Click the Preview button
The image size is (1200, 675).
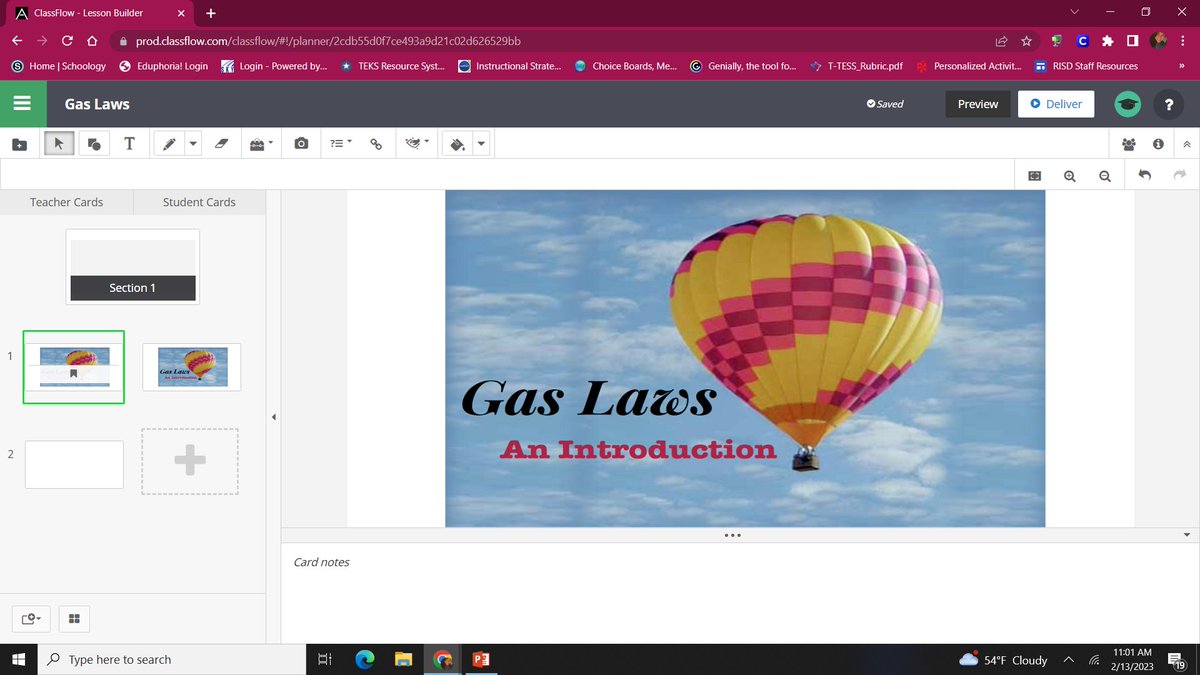pyautogui.click(x=977, y=104)
